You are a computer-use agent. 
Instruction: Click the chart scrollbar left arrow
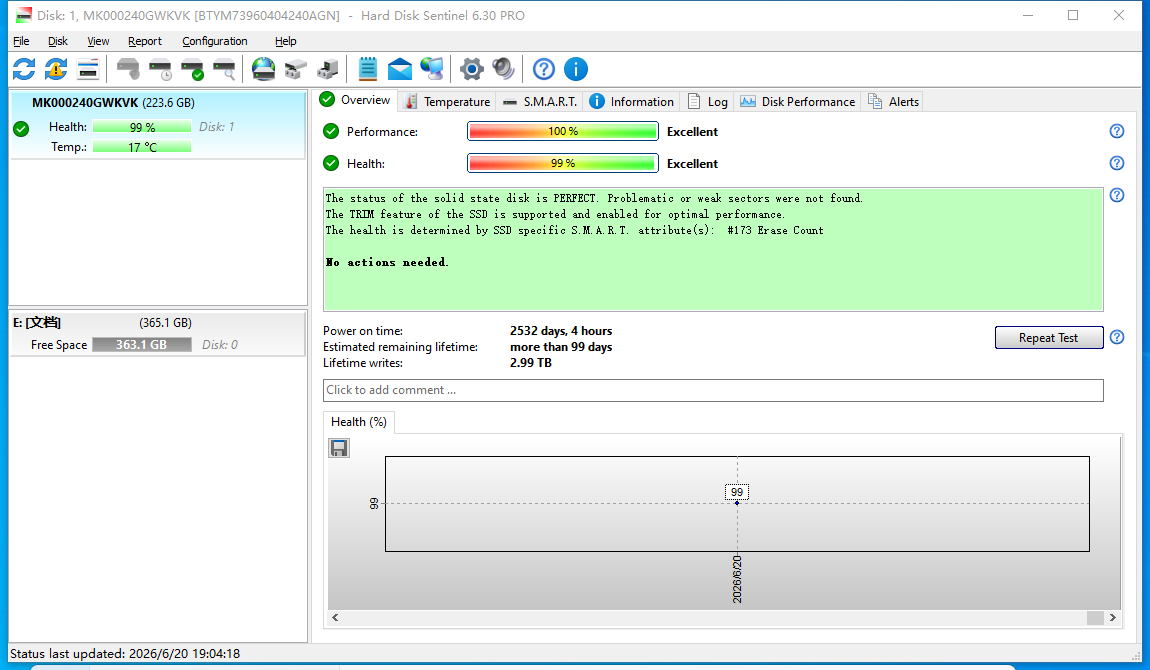335,617
